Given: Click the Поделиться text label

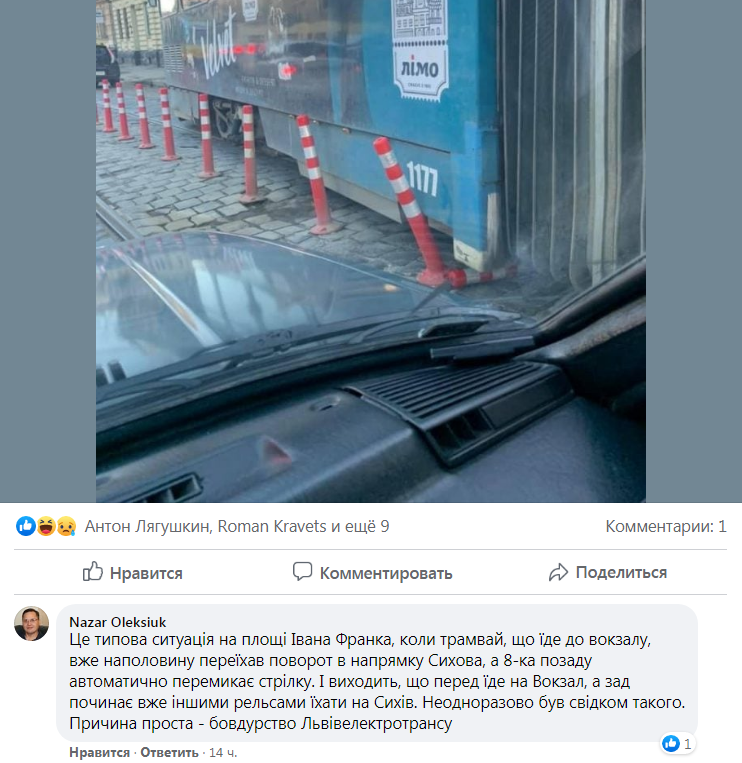Looking at the screenshot, I should [621, 572].
